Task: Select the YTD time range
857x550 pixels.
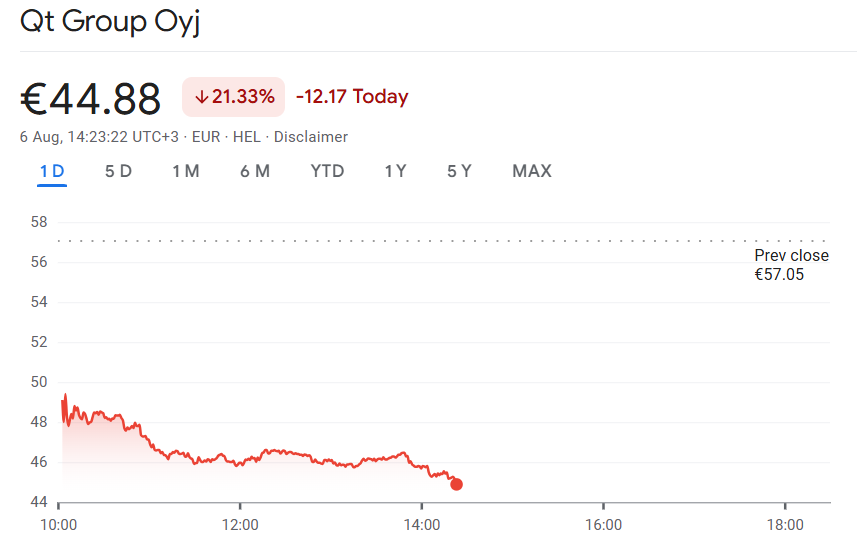Action: [x=327, y=171]
